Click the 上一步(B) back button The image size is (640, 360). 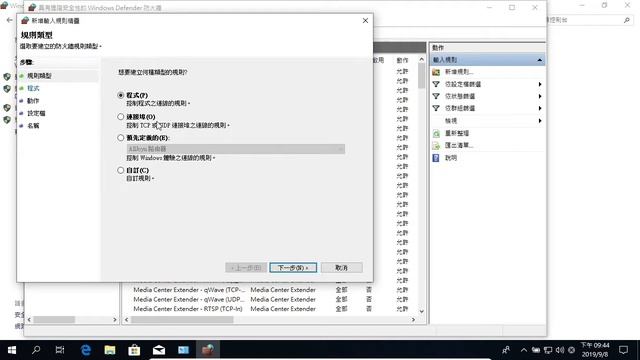(x=246, y=268)
